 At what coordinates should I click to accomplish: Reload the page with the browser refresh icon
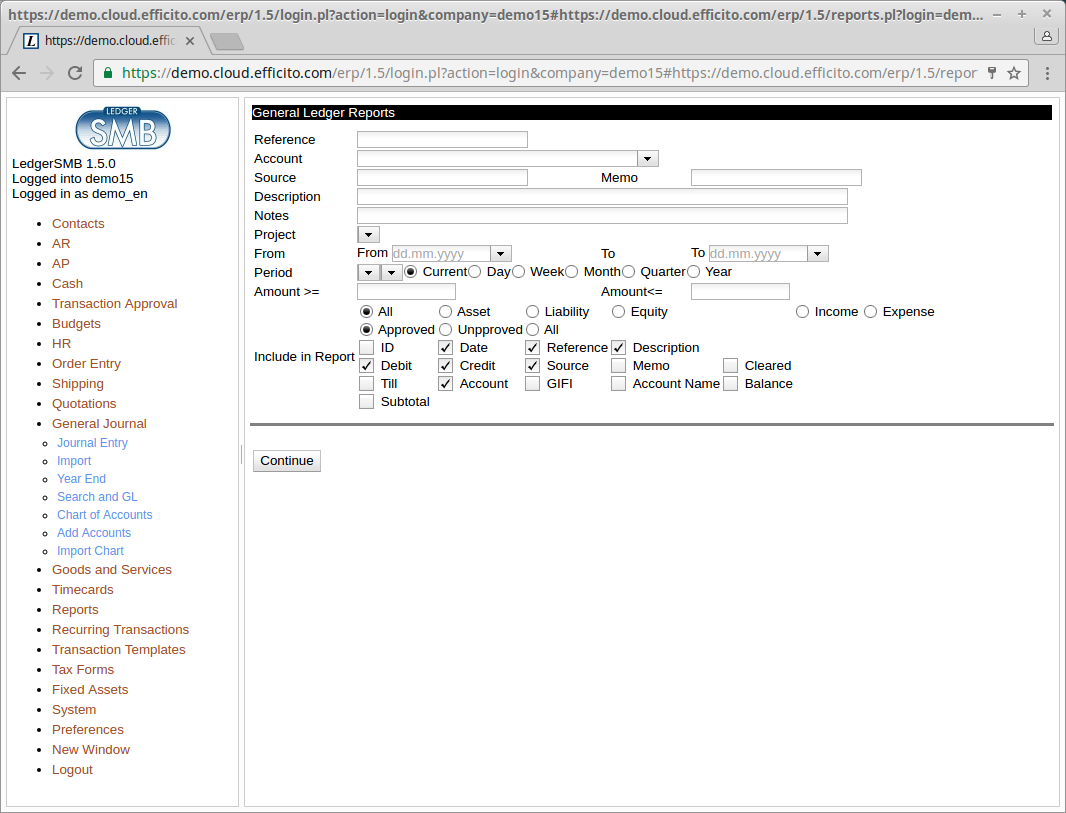[x=75, y=73]
